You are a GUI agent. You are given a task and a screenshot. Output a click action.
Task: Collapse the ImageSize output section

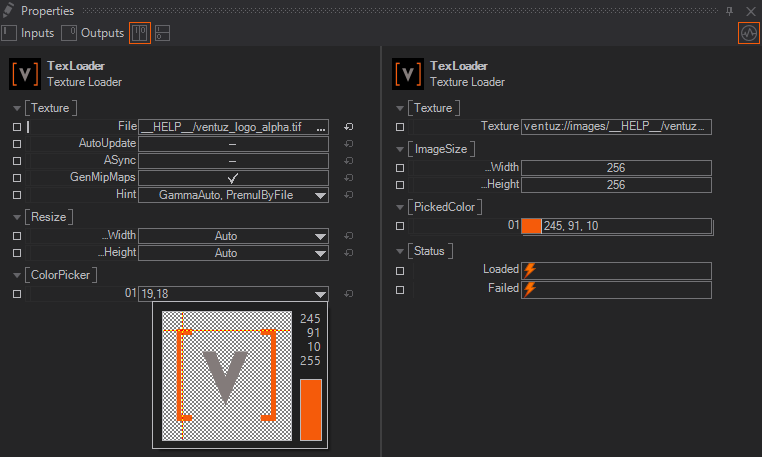[x=400, y=148]
